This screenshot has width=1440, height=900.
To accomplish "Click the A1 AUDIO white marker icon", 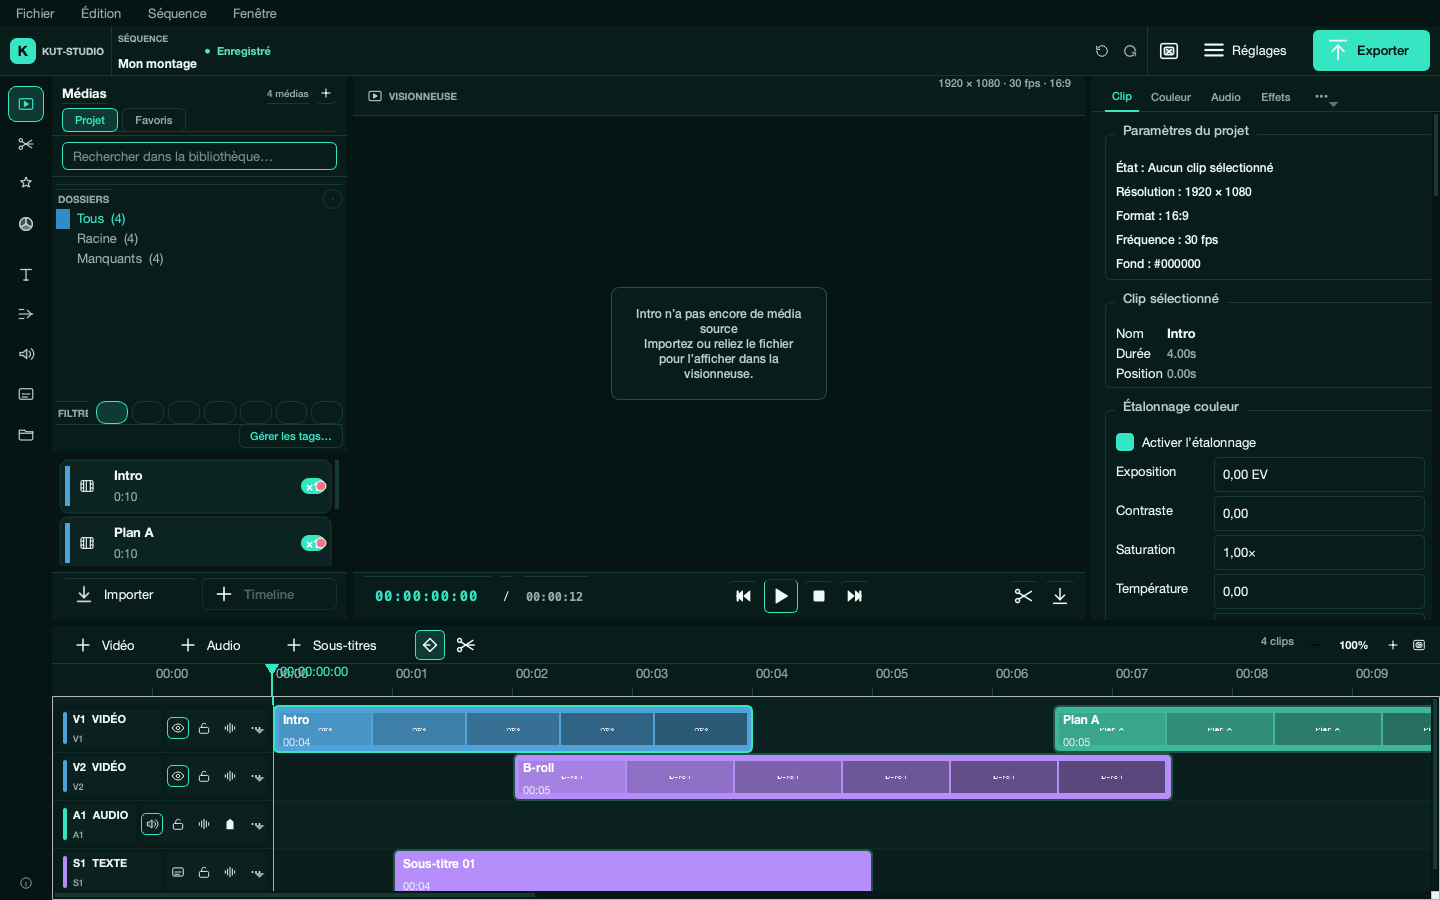I will click(x=230, y=825).
